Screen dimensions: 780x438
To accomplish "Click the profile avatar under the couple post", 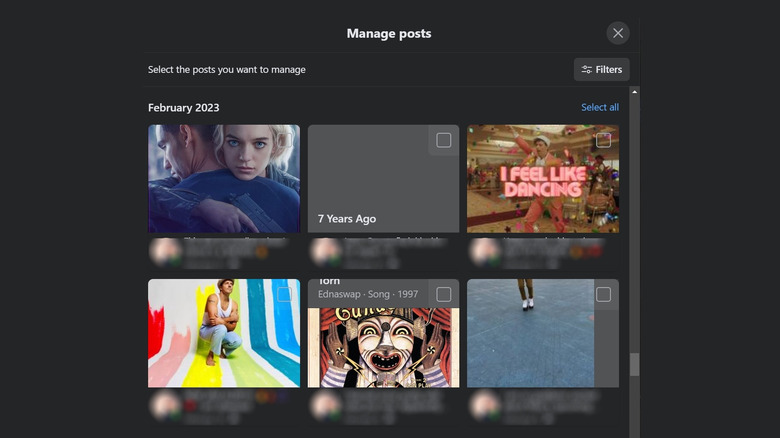I will pos(163,250).
